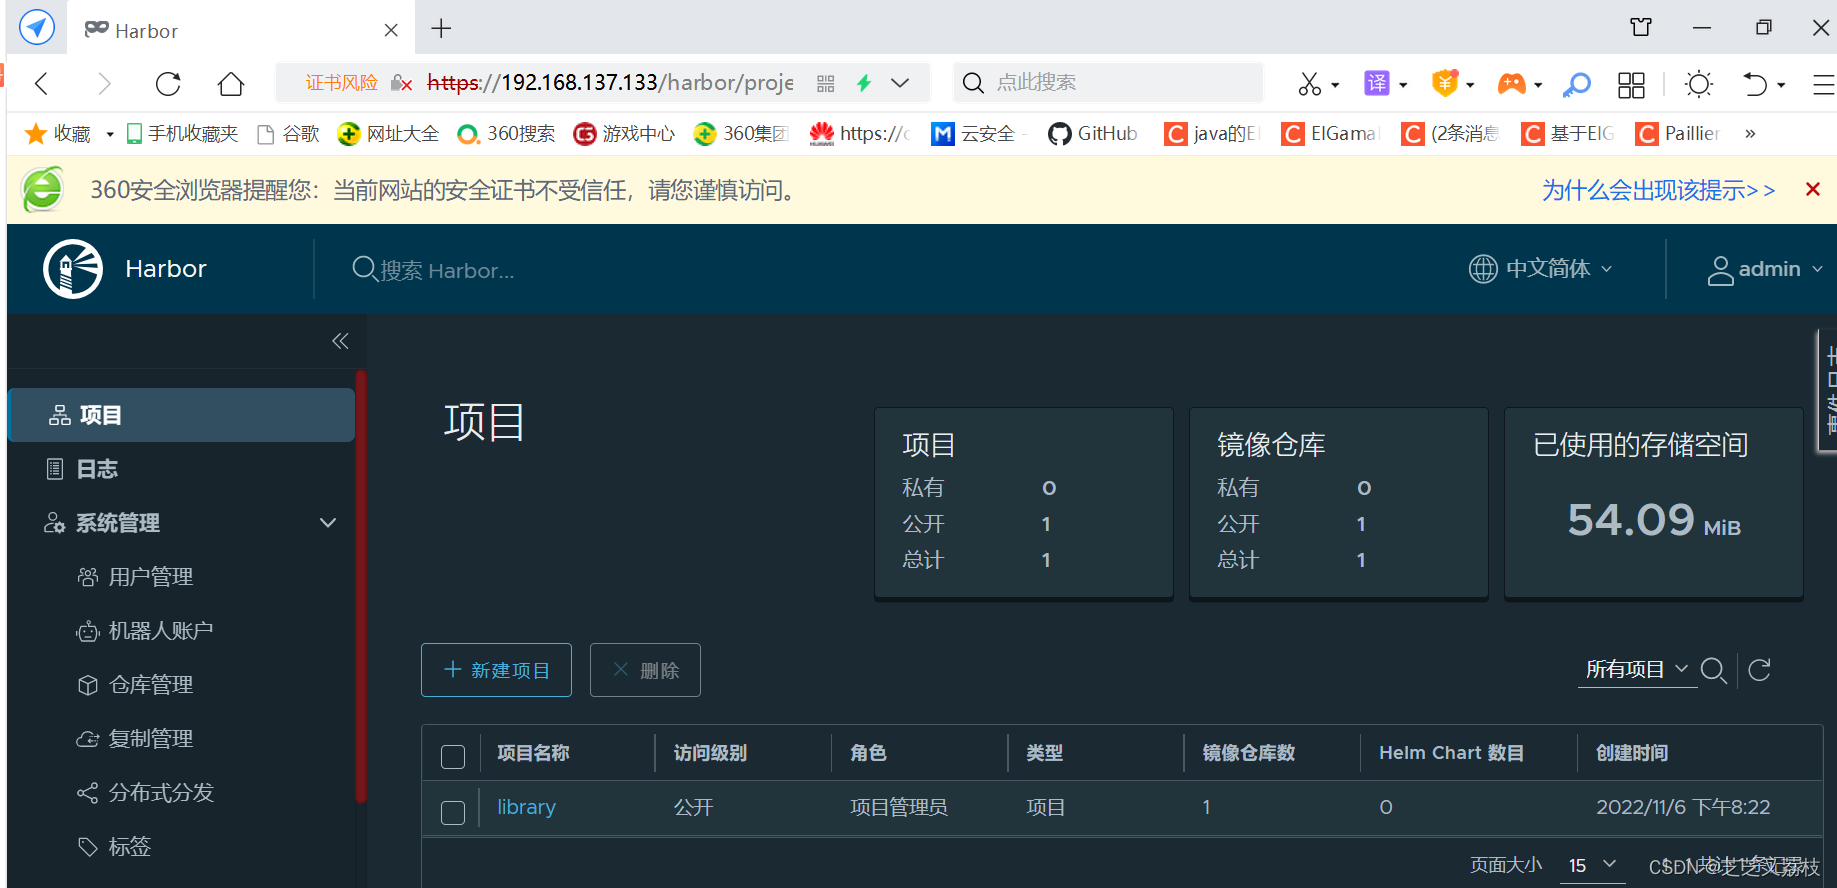Collapse the 系统管理 section chevron
Viewport: 1837px width, 888px height.
click(327, 523)
